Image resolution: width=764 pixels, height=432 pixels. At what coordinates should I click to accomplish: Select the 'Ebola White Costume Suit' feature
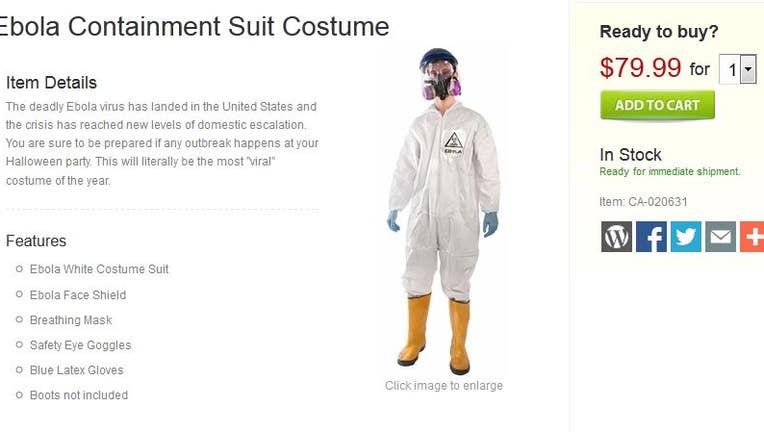[99, 269]
